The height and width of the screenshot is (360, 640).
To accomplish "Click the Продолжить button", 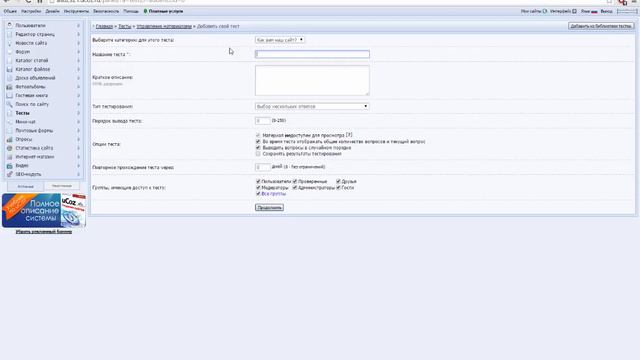I will pyautogui.click(x=269, y=208).
